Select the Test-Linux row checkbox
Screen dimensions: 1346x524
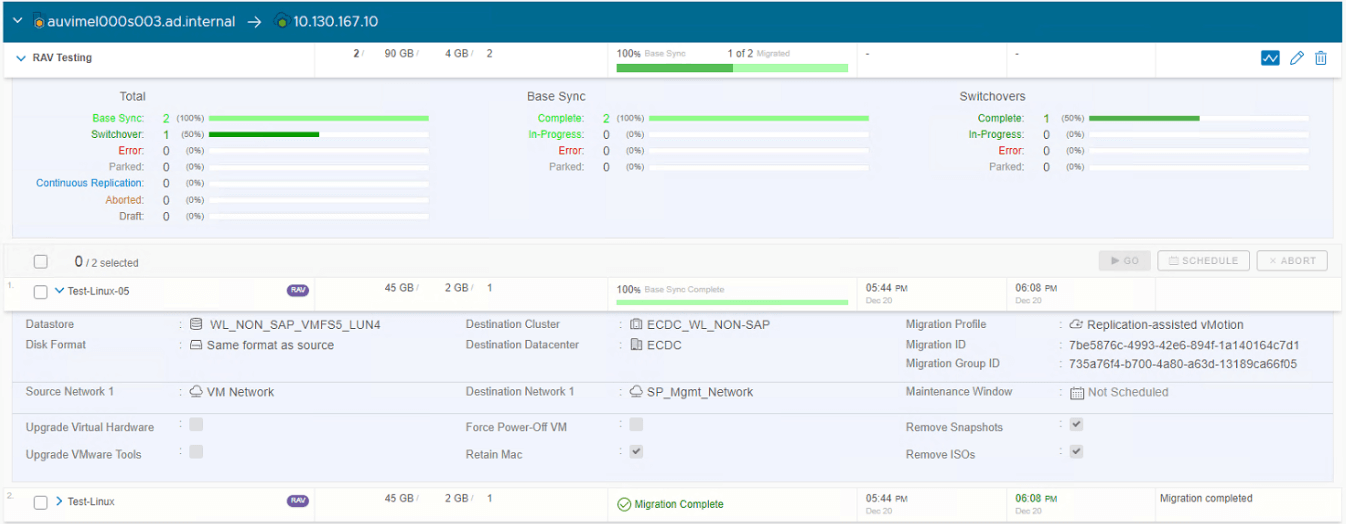[x=41, y=502]
